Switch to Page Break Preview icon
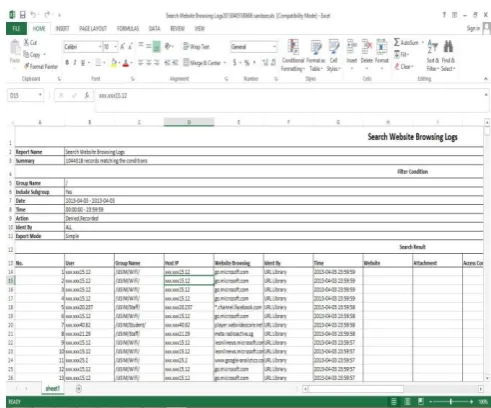The width and height of the screenshot is (491, 408). pyautogui.click(x=421, y=402)
